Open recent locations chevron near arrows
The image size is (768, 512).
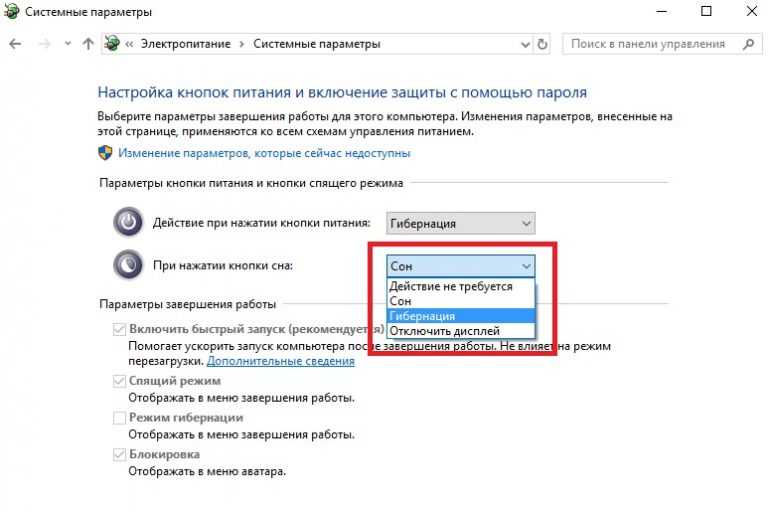click(68, 44)
